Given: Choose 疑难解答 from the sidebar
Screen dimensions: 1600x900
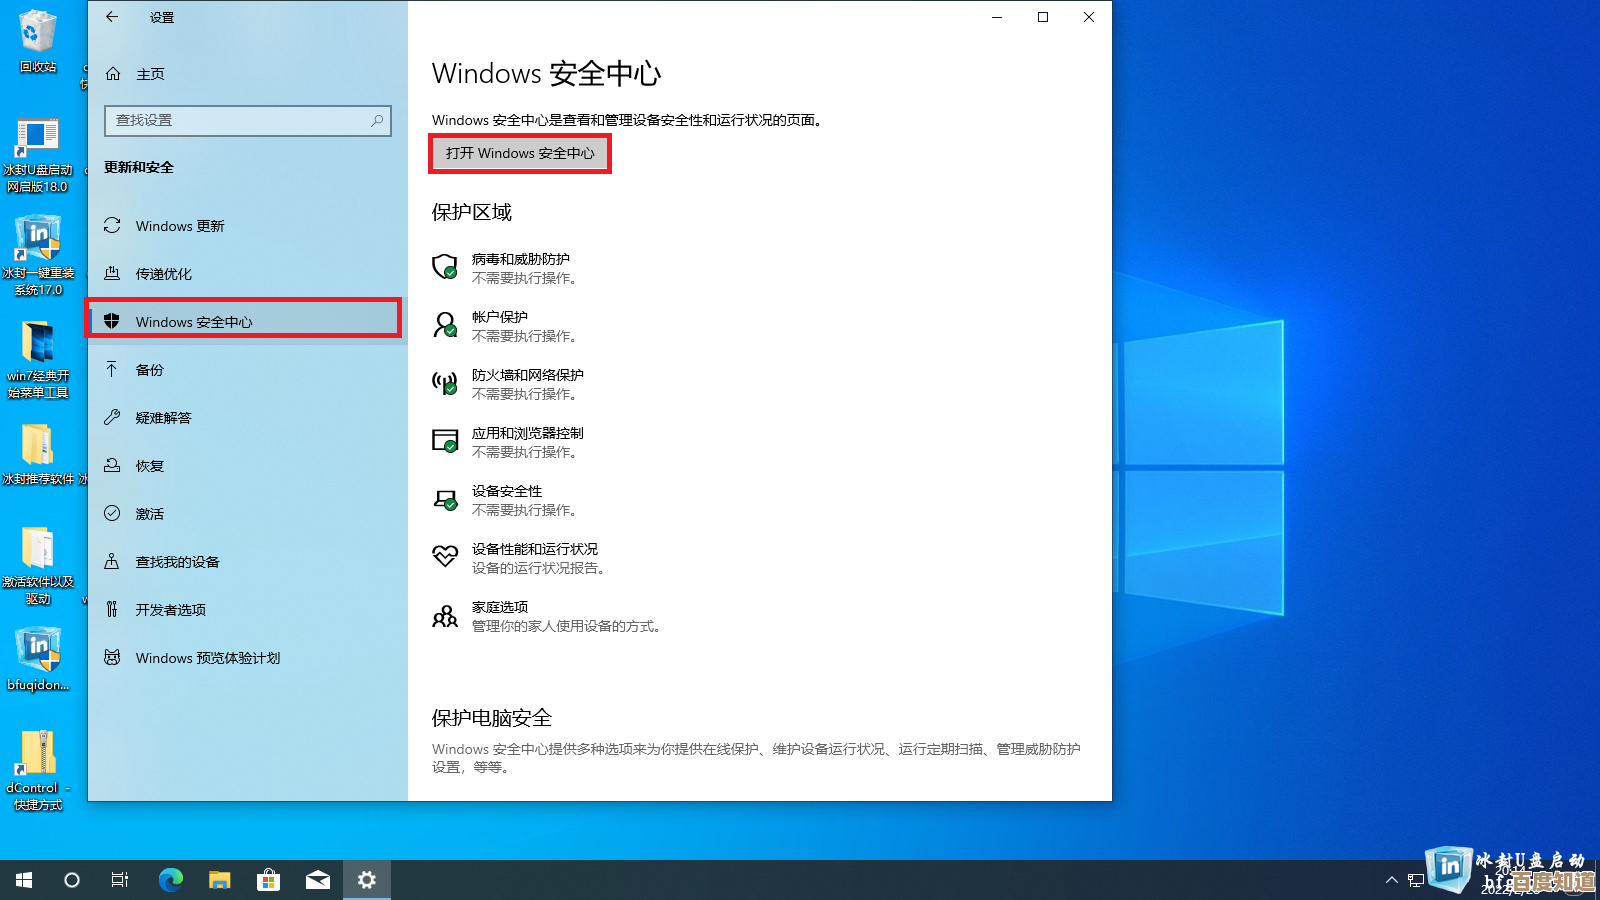Looking at the screenshot, I should (x=164, y=418).
